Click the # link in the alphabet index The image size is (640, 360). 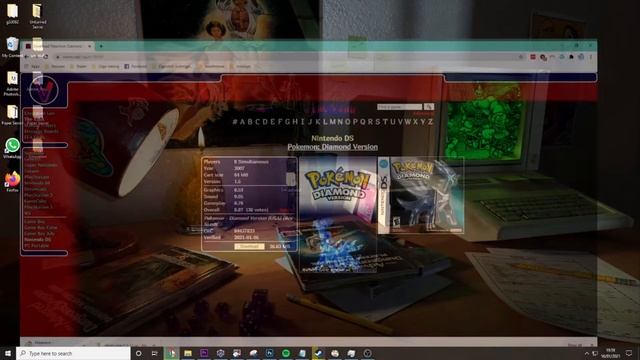[x=235, y=122]
